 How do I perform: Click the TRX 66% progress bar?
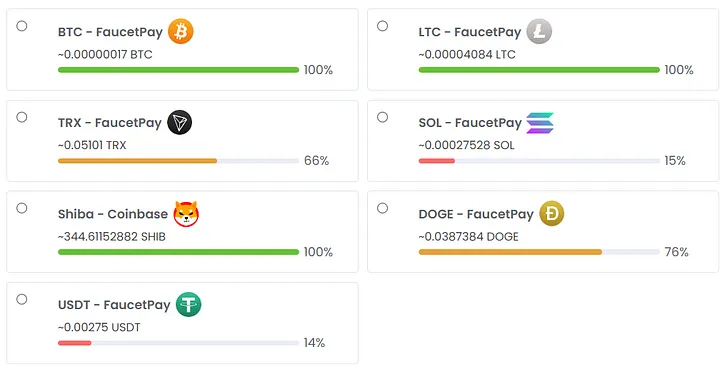(x=179, y=161)
